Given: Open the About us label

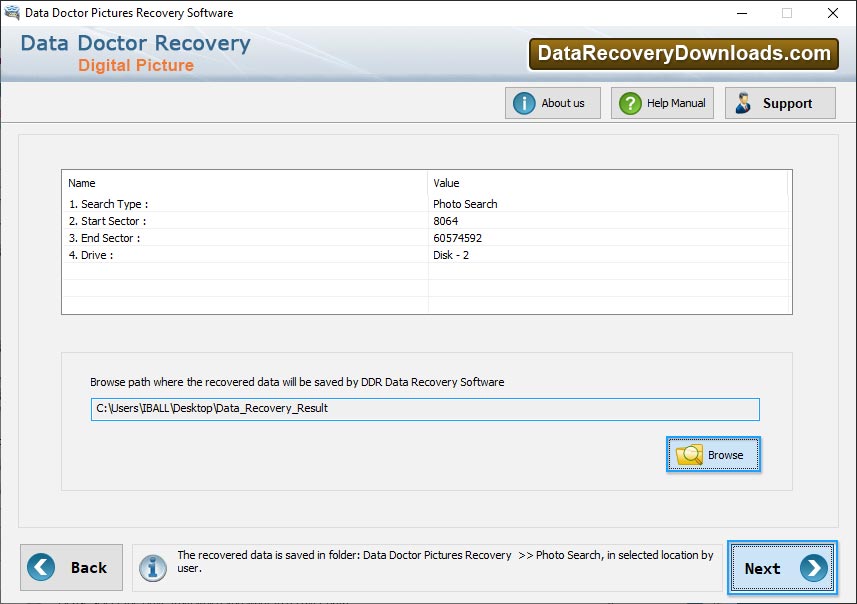Looking at the screenshot, I should click(x=562, y=103).
